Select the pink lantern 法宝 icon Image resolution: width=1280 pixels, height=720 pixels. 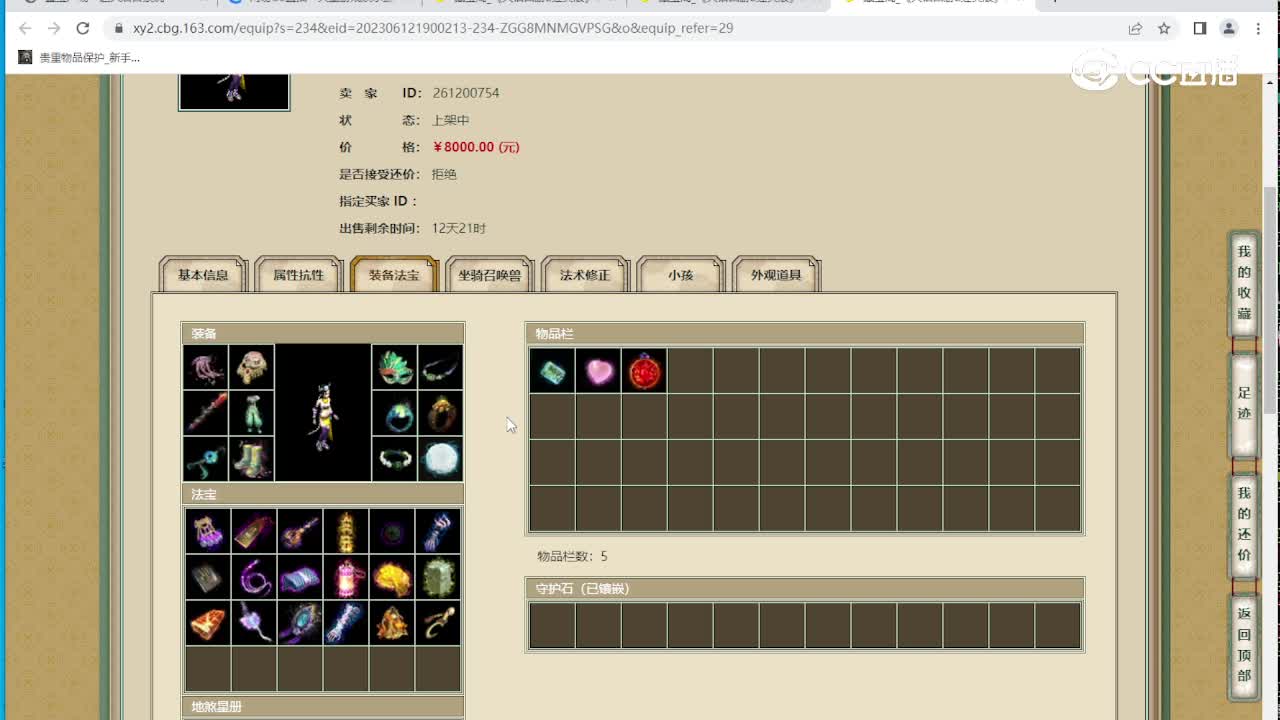pyautogui.click(x=346, y=577)
